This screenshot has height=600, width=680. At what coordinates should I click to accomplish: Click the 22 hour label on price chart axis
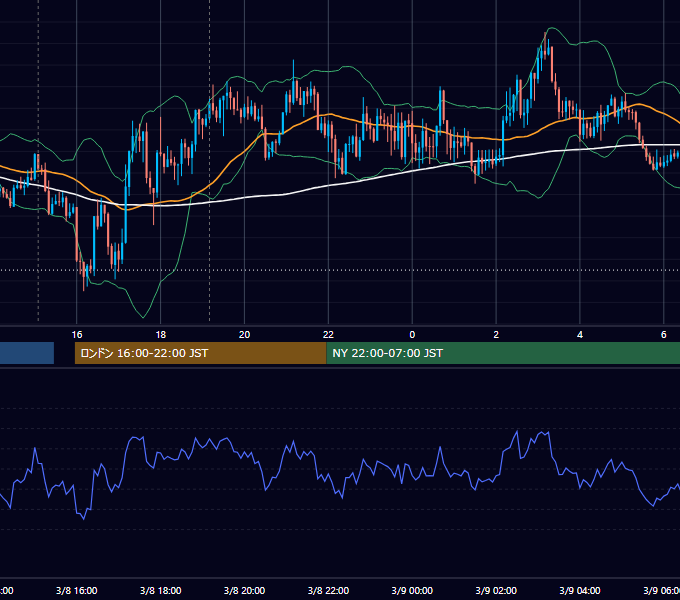click(328, 335)
